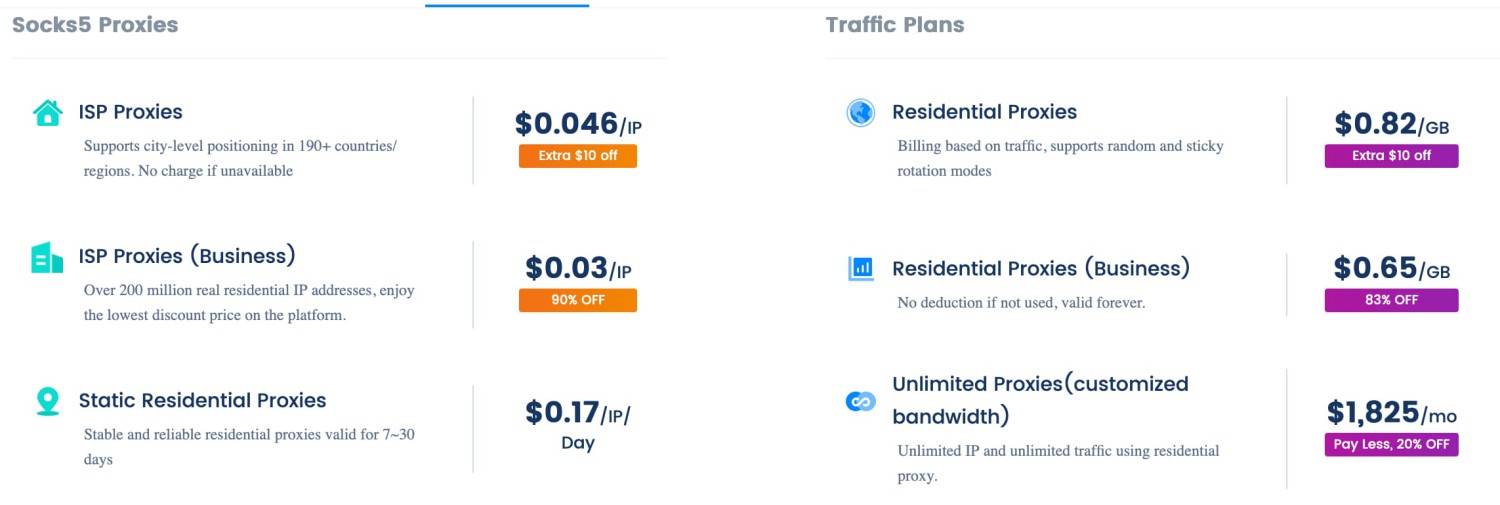
Task: Click the building icon for ISP Proxies (Business)
Action: click(47, 258)
